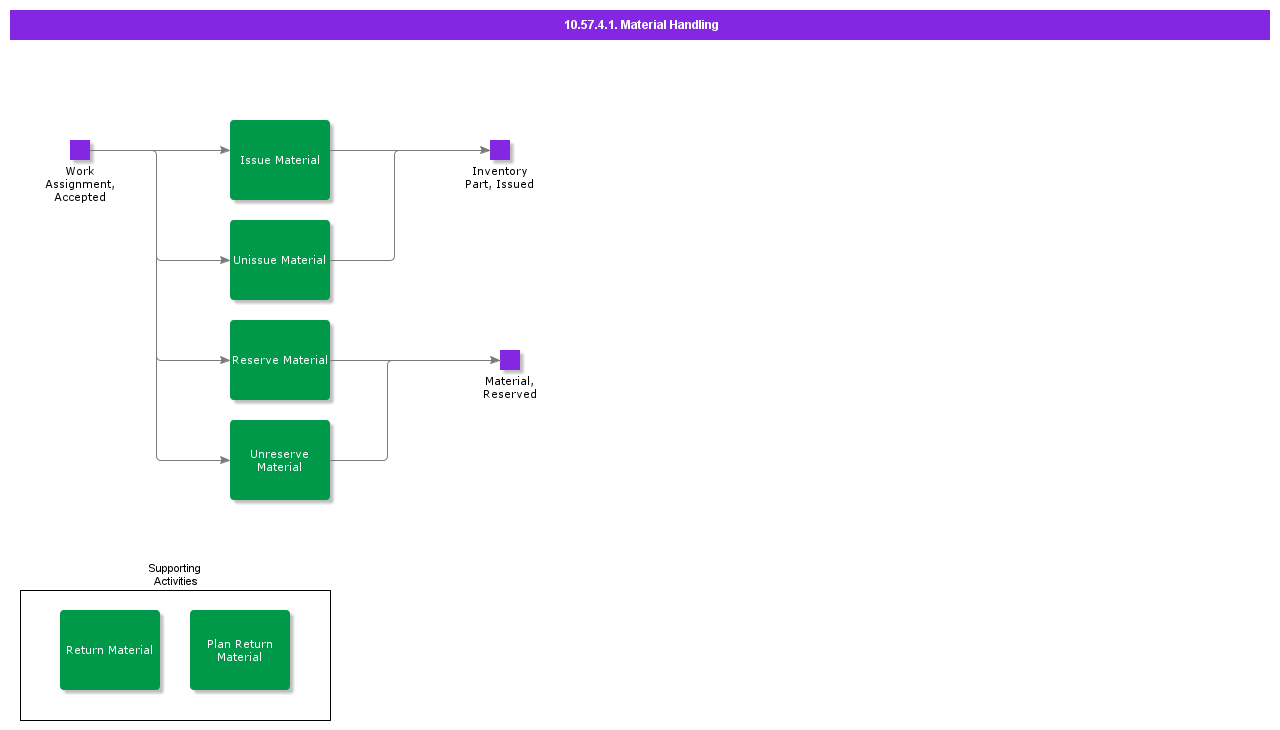This screenshot has width=1280, height=730.
Task: Open the Return Material supporting activity
Action: (110, 650)
